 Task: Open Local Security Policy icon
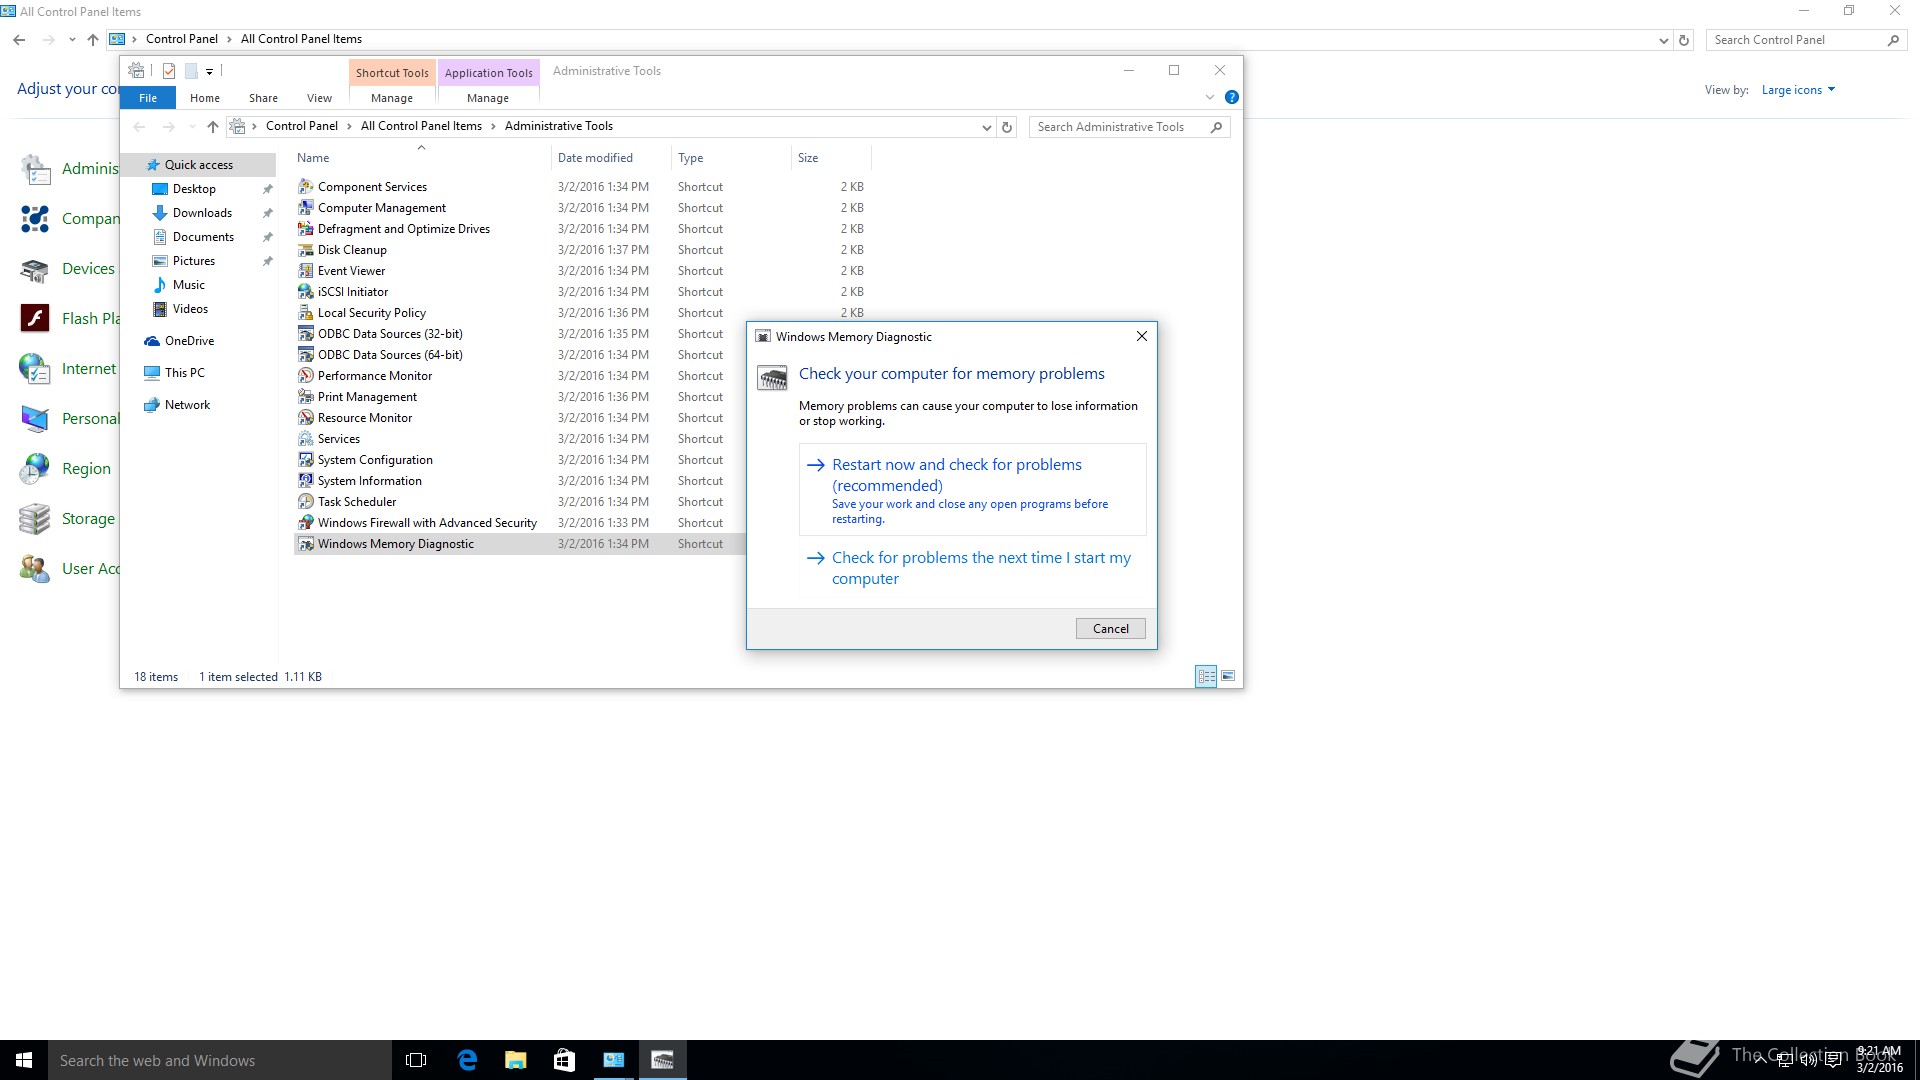306,313
